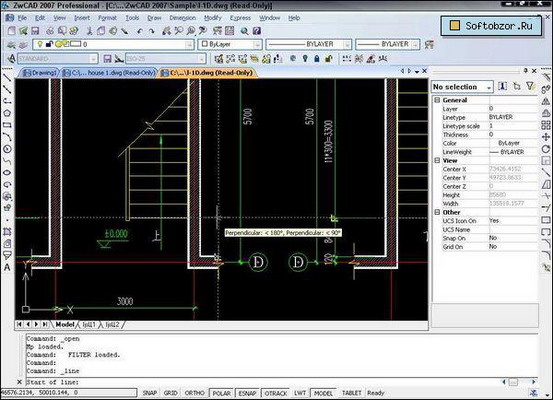Click the Quick Select filter icon in Properties
Screen dimensions: 553x400
(x=530, y=86)
